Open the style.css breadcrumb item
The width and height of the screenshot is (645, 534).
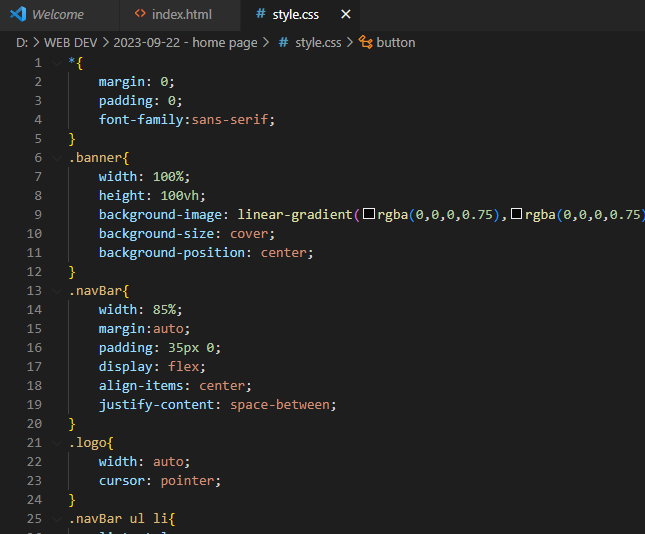click(x=318, y=43)
